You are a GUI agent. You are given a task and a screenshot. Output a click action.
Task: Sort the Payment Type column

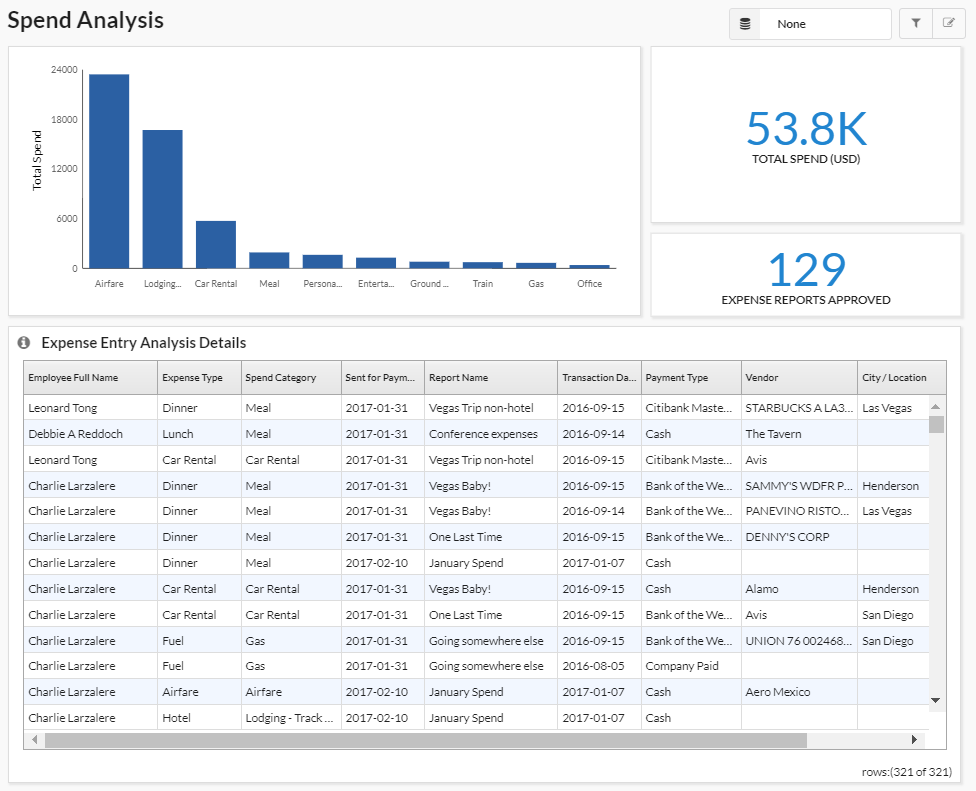point(690,377)
